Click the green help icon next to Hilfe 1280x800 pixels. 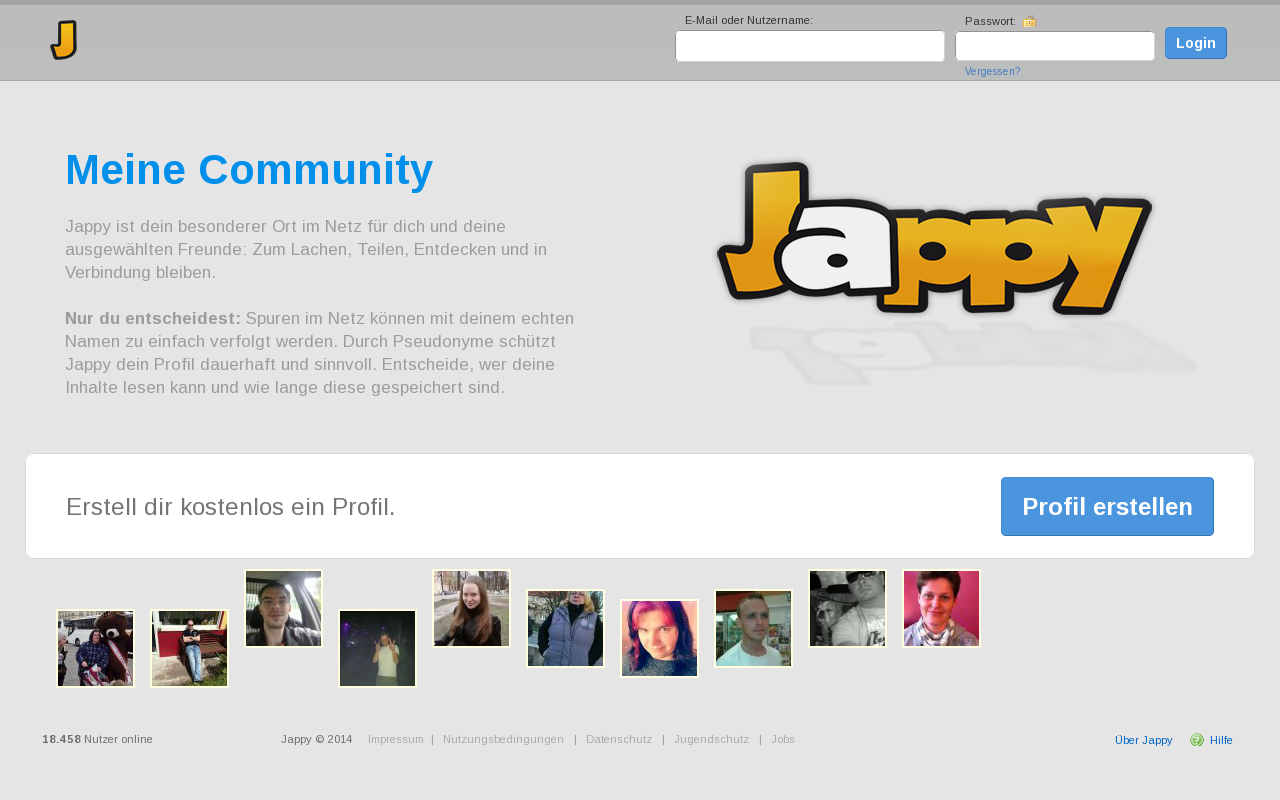click(1197, 740)
